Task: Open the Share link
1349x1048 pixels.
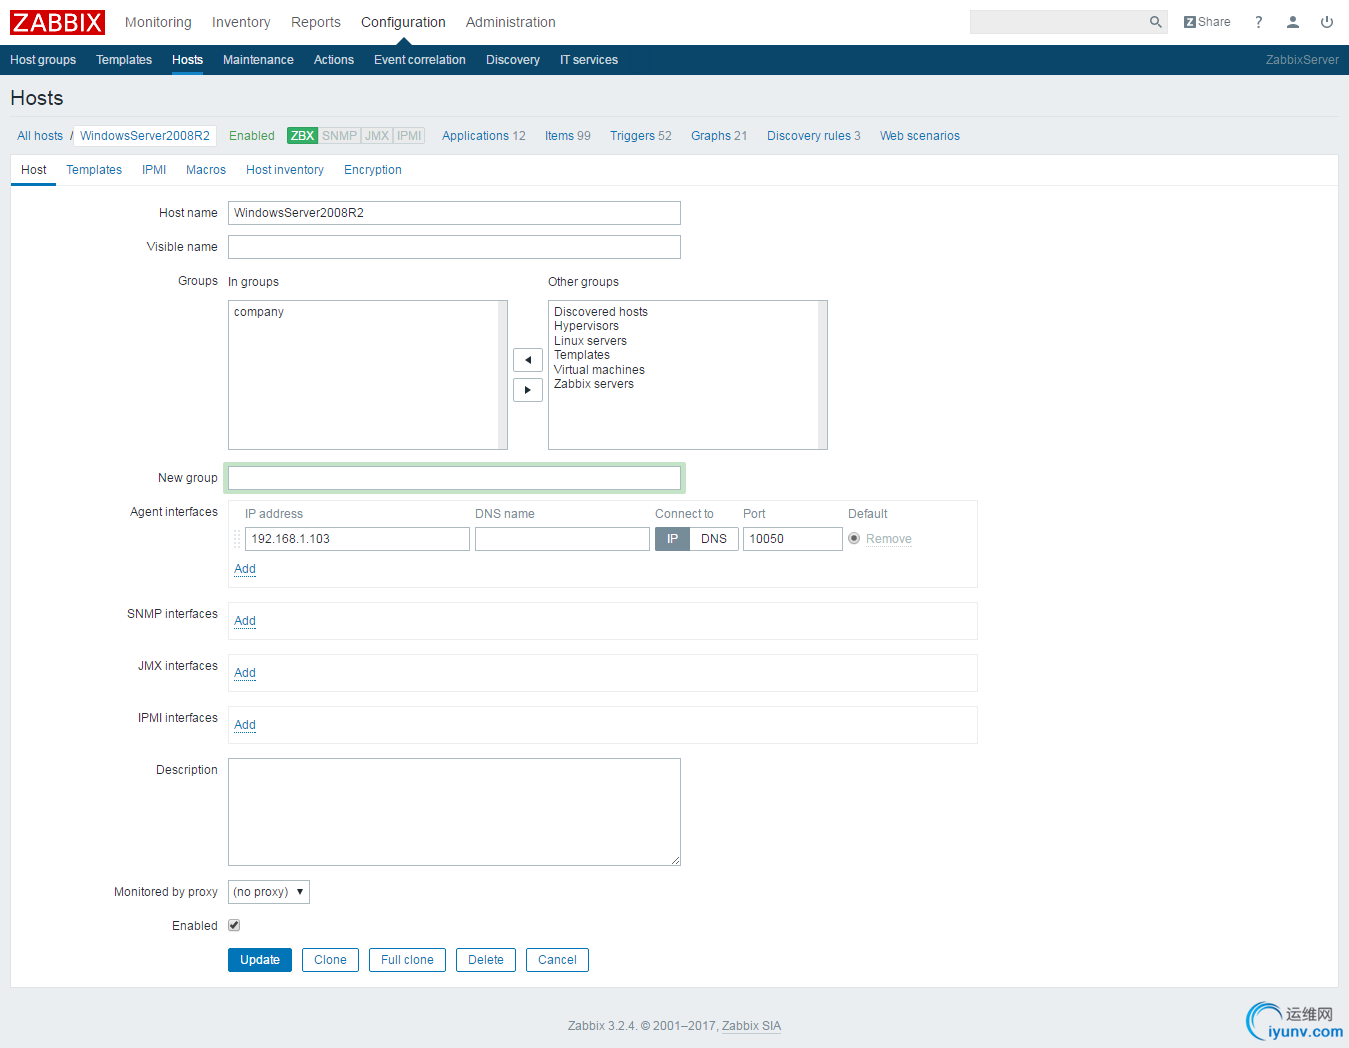Action: tap(1207, 22)
